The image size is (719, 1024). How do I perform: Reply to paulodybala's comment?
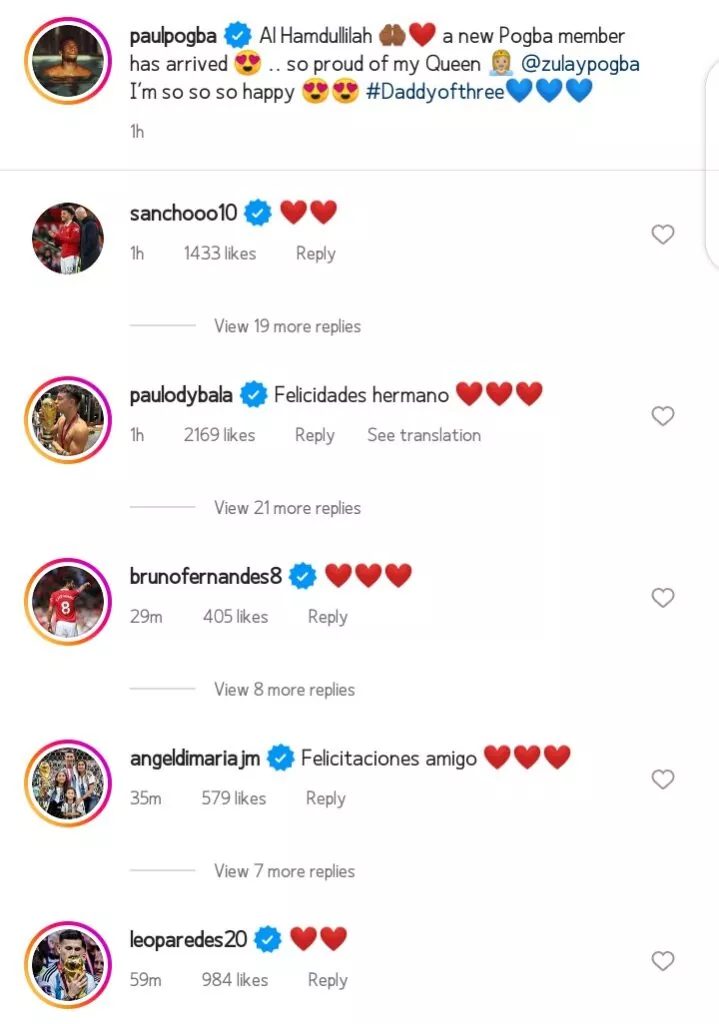315,435
